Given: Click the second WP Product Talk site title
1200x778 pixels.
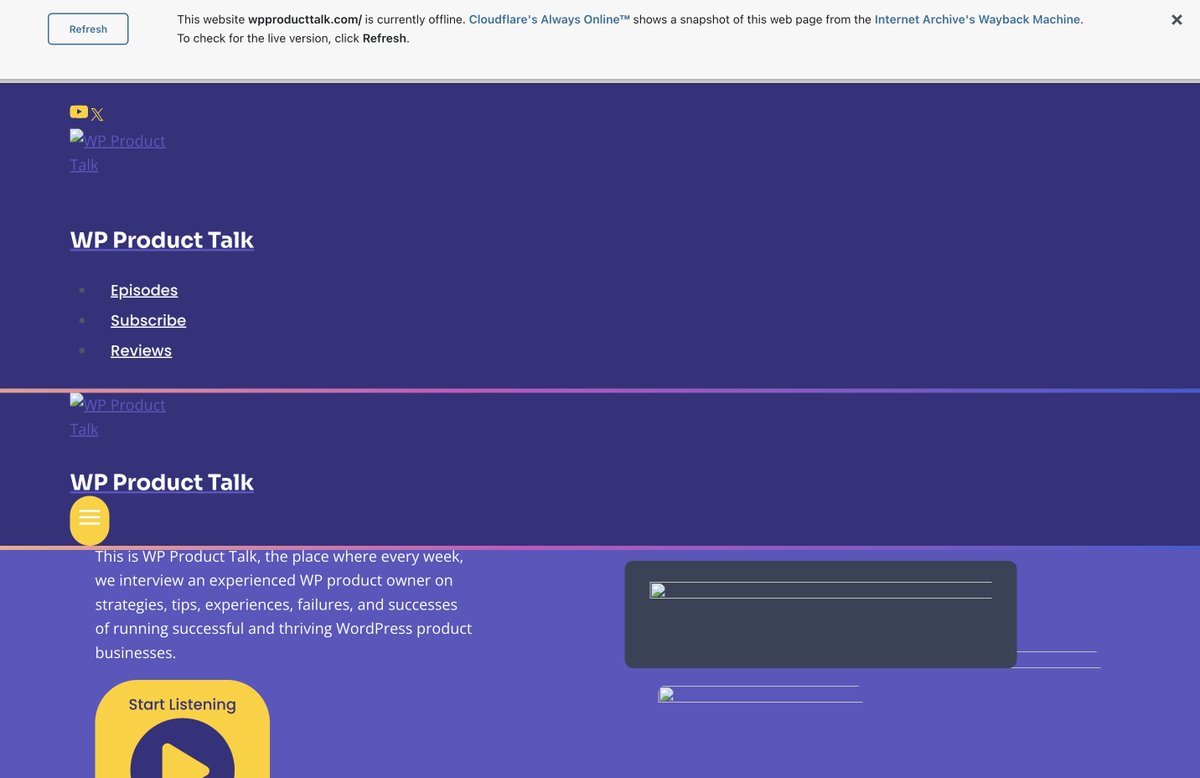Looking at the screenshot, I should coord(162,482).
